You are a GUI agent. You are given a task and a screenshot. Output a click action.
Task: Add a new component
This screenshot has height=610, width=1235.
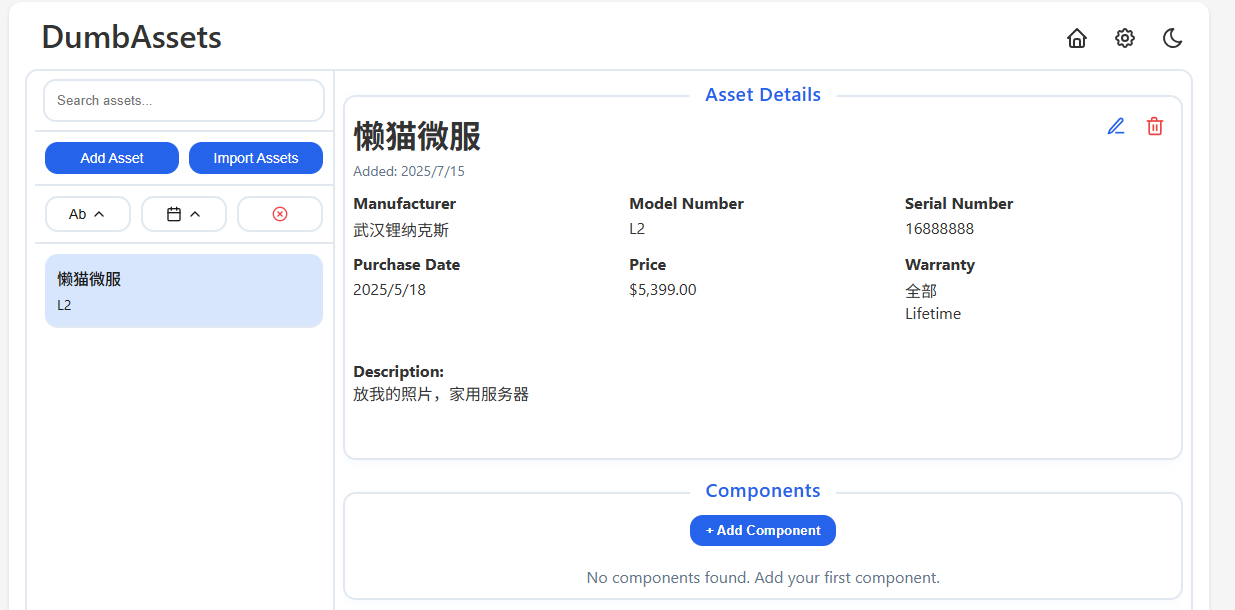pyautogui.click(x=763, y=530)
